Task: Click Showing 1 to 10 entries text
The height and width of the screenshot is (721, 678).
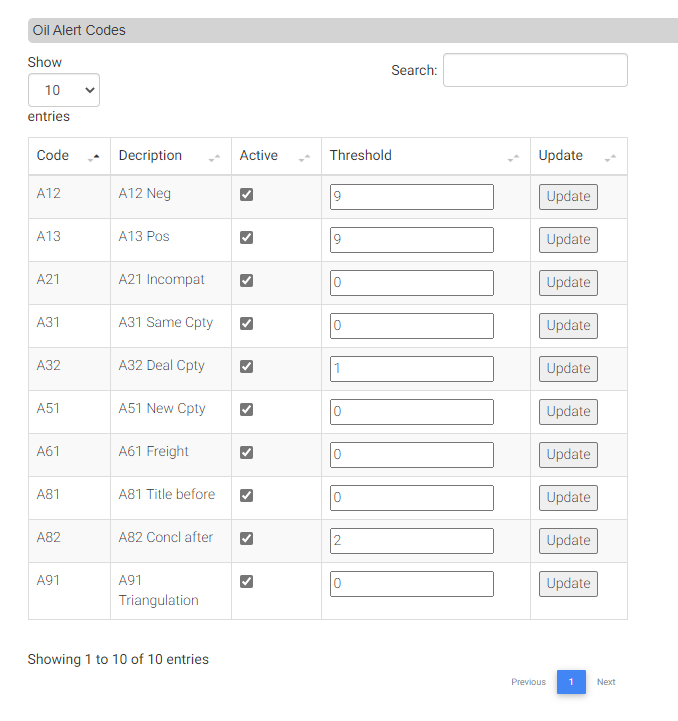Action: (118, 659)
